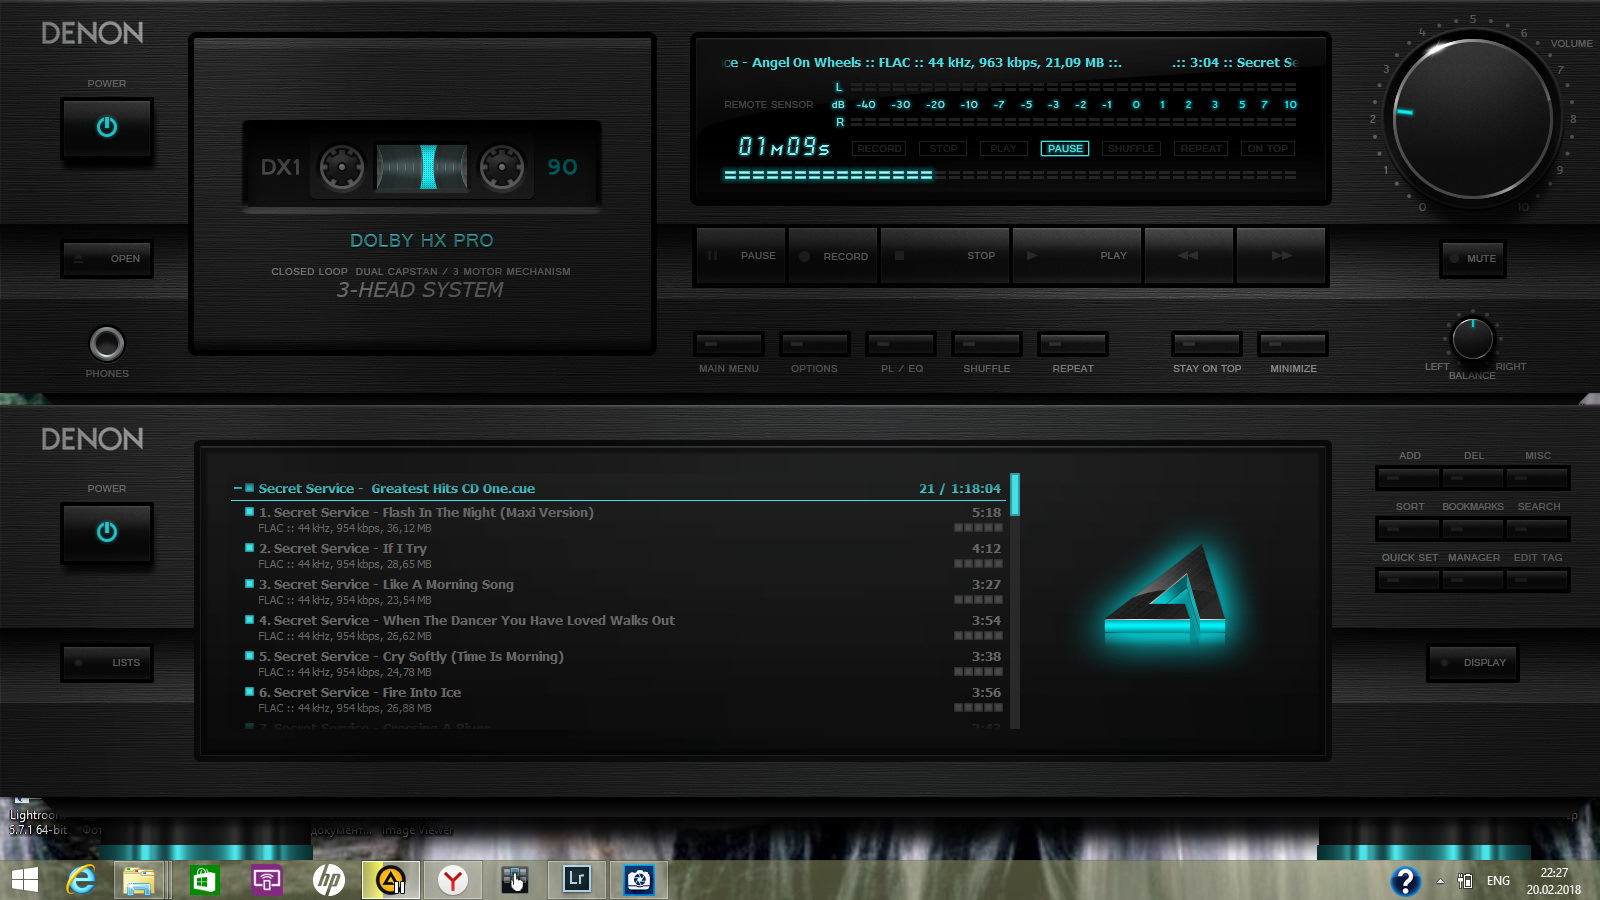Click the 3:27 duration of Like A Morning Song
1600x900 pixels.
coord(986,584)
